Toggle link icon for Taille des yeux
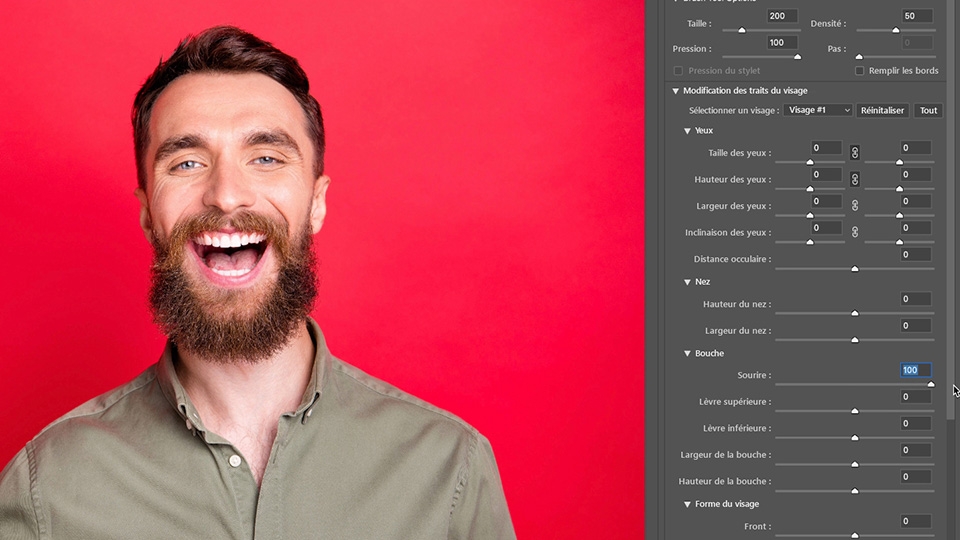Image resolution: width=960 pixels, height=540 pixels. point(855,152)
